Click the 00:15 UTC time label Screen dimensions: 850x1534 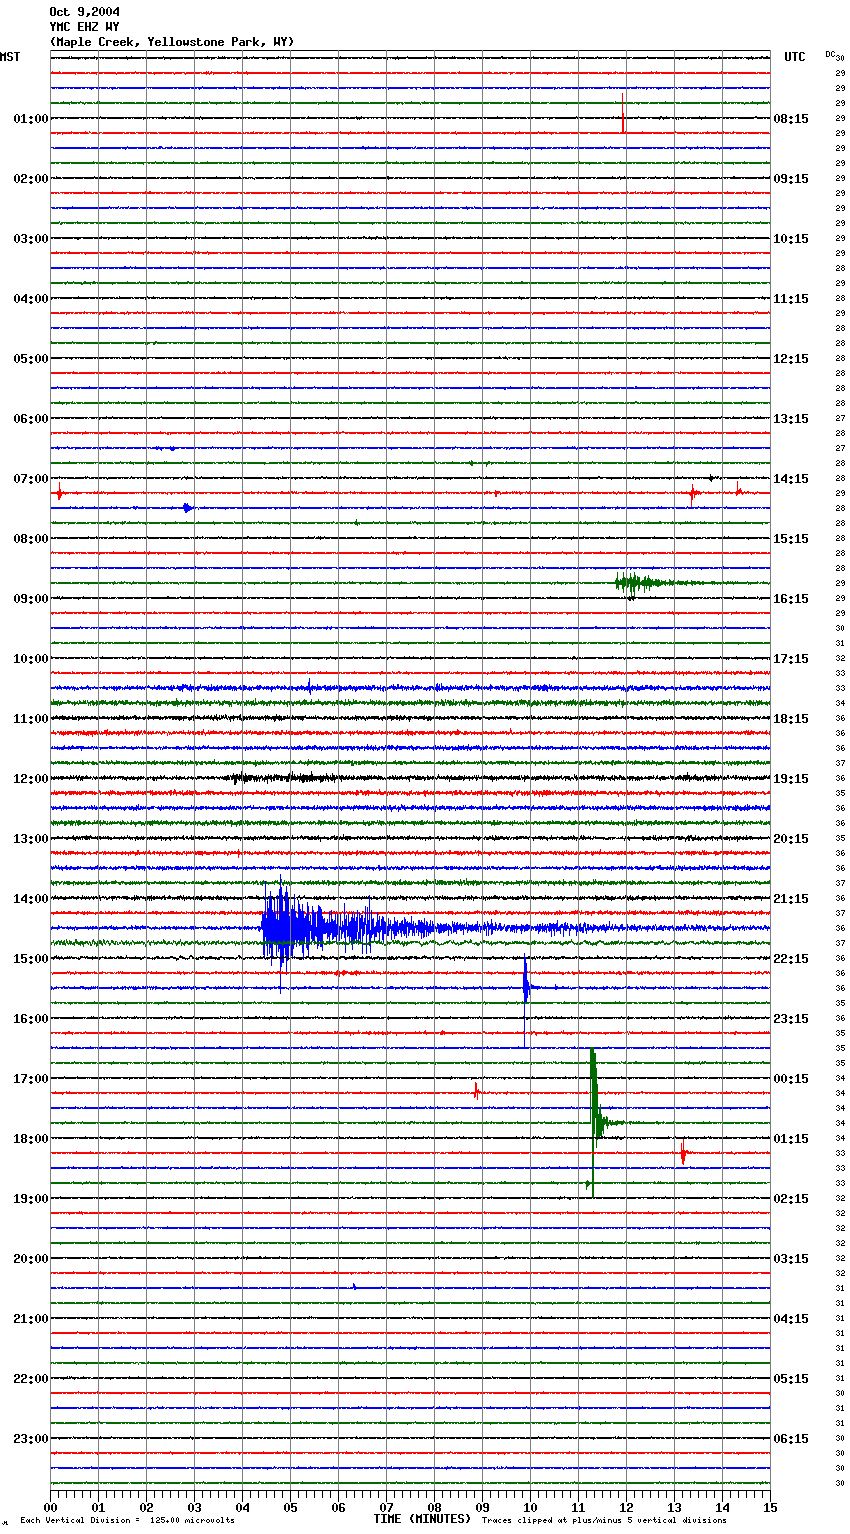click(x=791, y=1079)
